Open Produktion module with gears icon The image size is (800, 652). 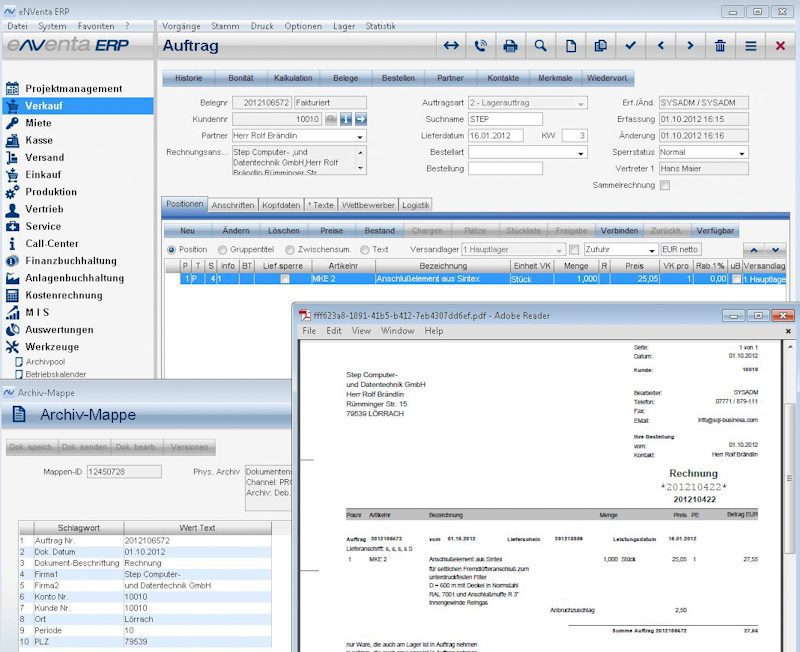tap(51, 192)
